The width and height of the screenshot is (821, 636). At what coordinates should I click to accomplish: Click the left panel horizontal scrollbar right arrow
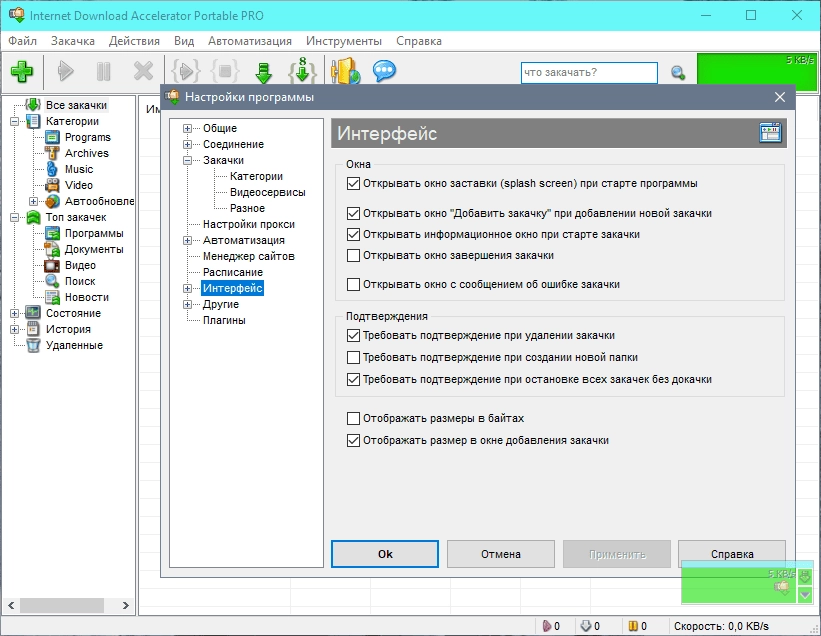pyautogui.click(x=126, y=605)
